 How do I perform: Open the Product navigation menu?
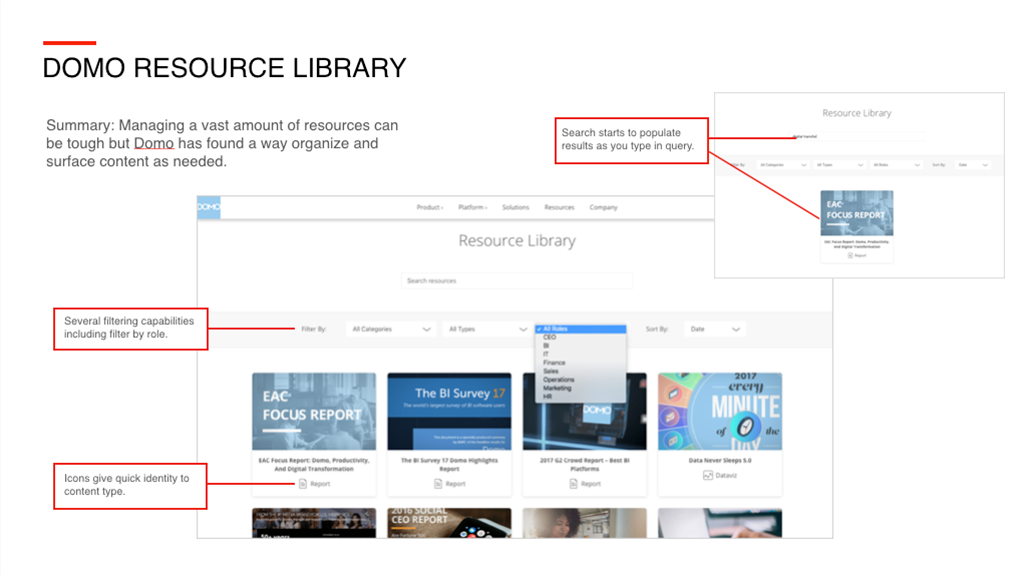coord(429,207)
